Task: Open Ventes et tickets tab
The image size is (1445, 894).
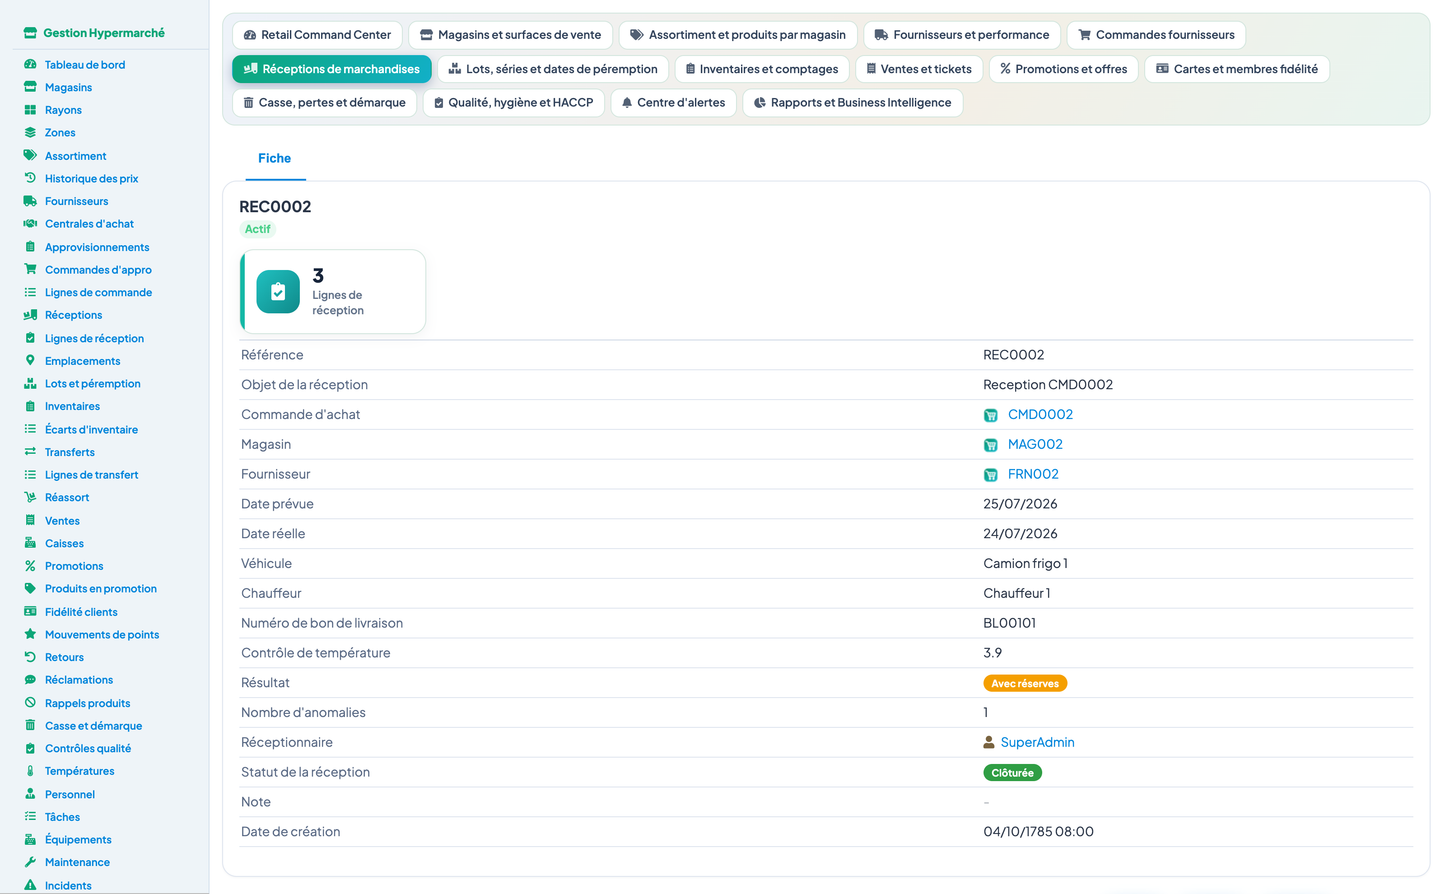Action: pos(919,69)
